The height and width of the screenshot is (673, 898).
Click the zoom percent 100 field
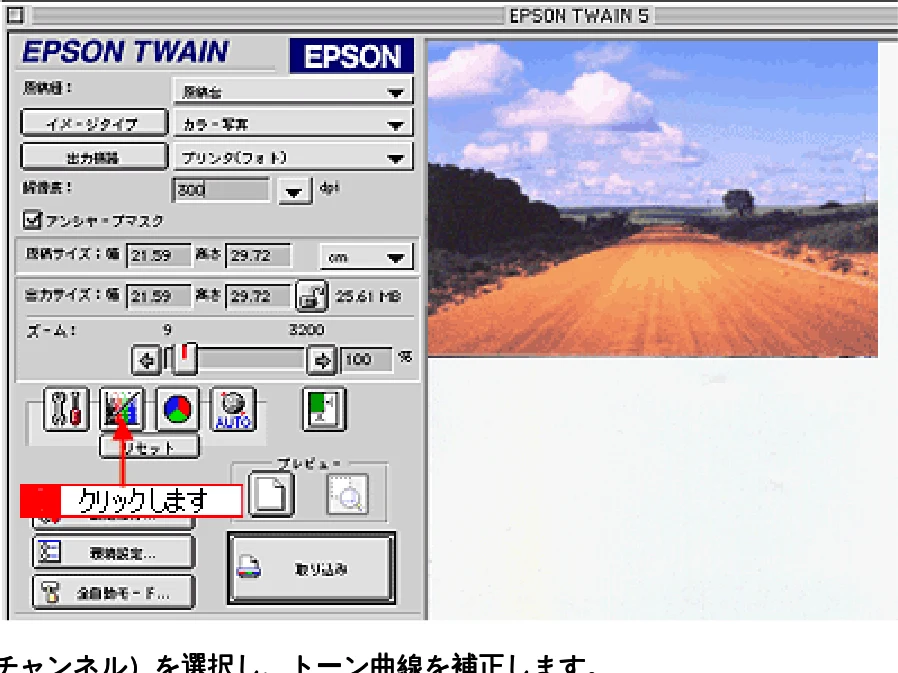click(367, 360)
